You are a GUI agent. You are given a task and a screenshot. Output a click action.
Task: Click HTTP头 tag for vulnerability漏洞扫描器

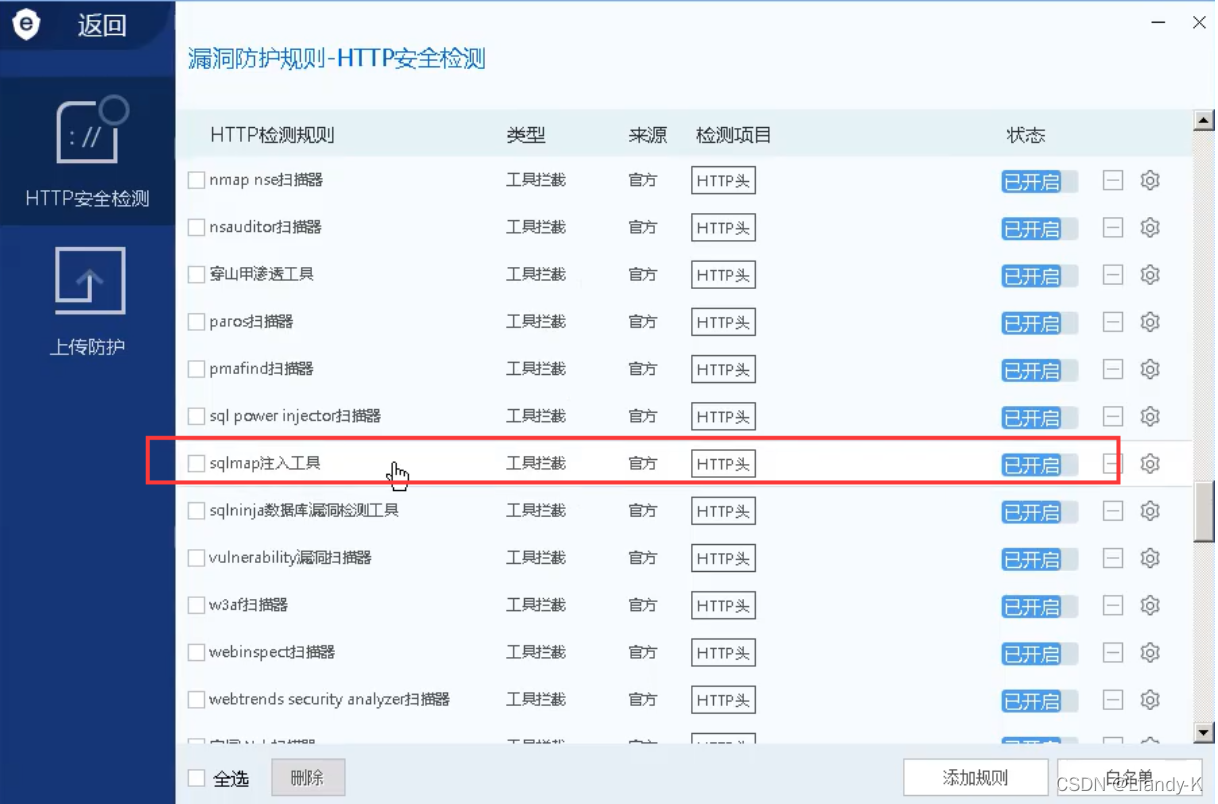pyautogui.click(x=723, y=558)
